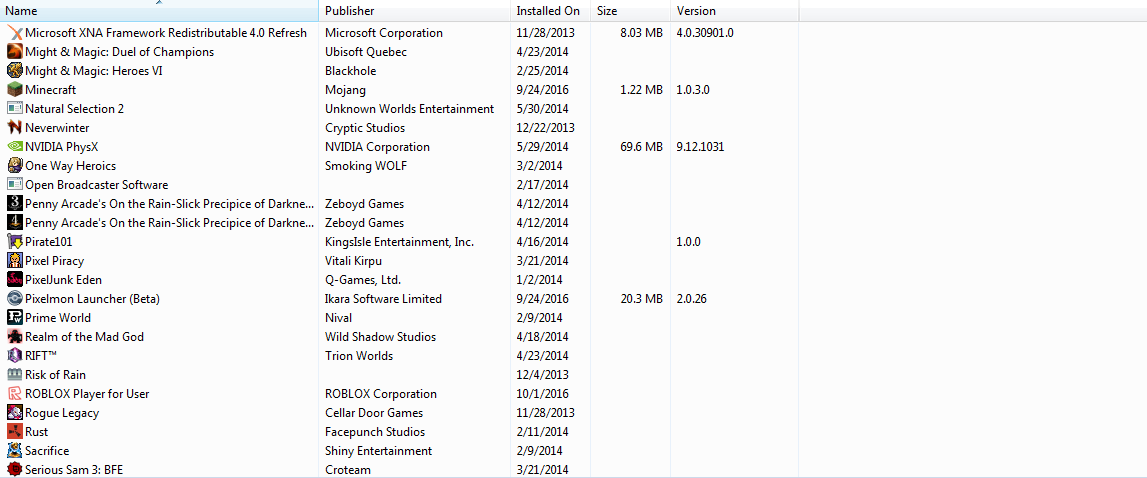Click publisher ROBLOX Corporation

click(381, 394)
